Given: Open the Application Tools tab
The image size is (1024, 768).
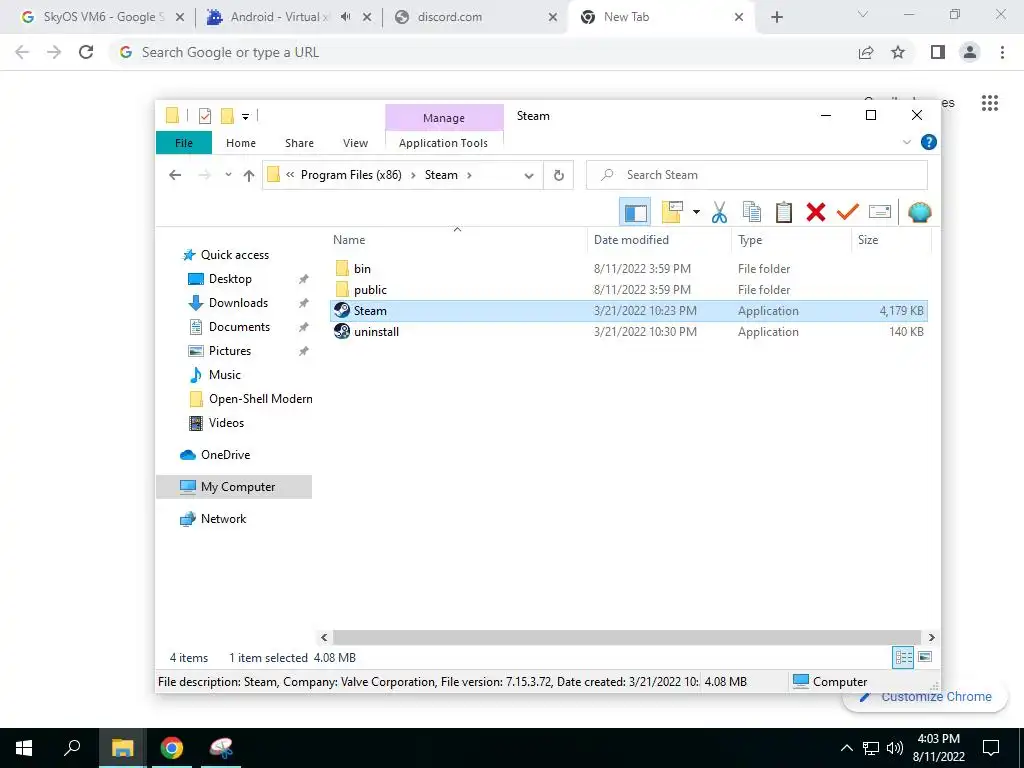Looking at the screenshot, I should tap(443, 143).
